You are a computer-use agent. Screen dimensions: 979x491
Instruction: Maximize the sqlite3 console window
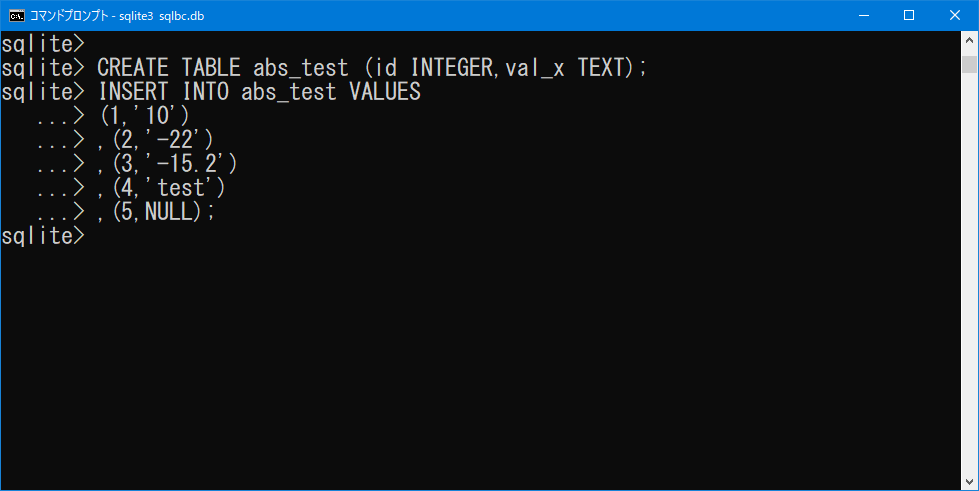pyautogui.click(x=909, y=15)
